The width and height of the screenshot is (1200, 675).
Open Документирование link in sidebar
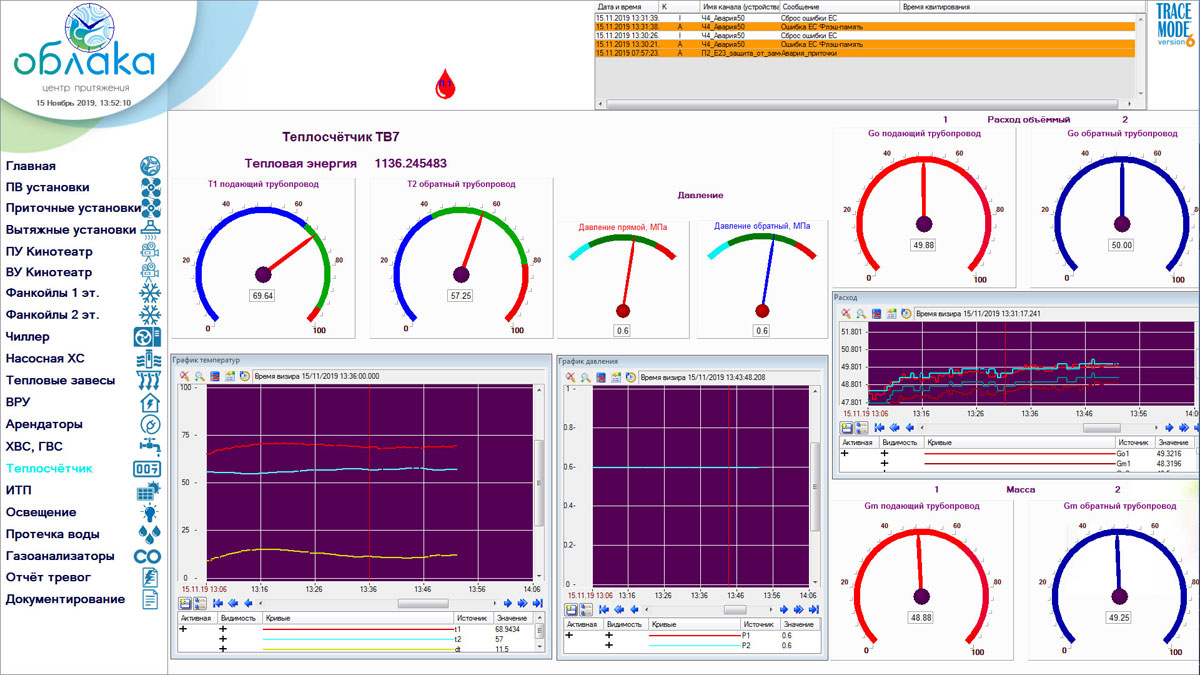(66, 599)
